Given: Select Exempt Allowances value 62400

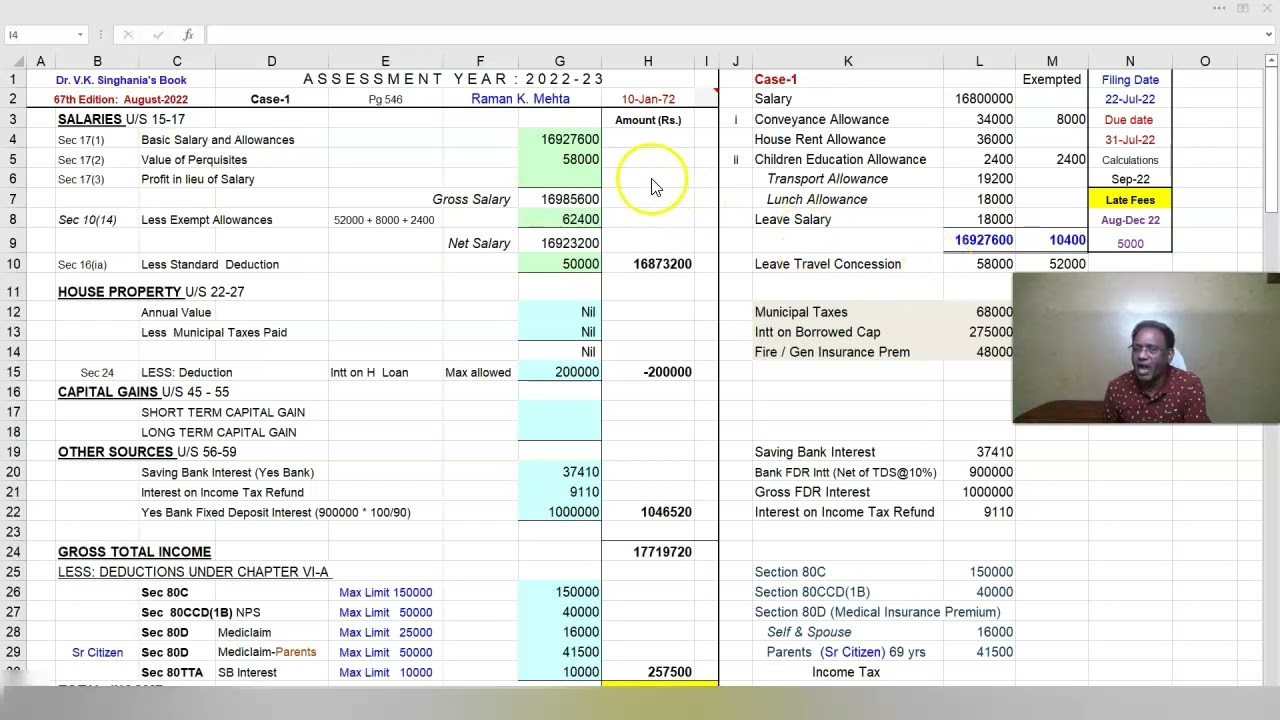Looking at the screenshot, I should coord(560,219).
